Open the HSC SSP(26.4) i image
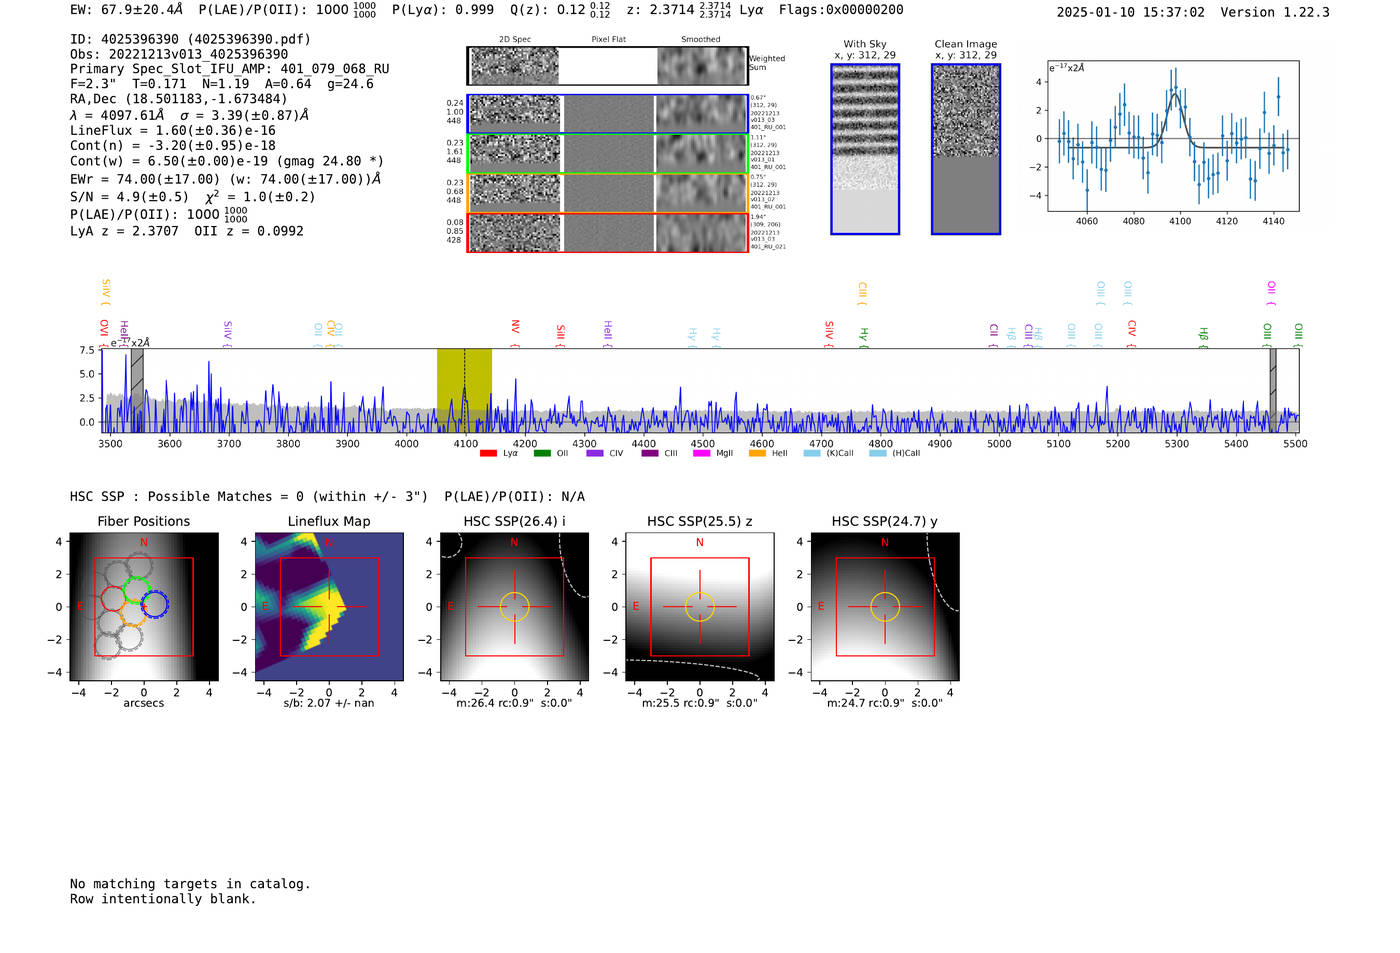 tap(514, 607)
